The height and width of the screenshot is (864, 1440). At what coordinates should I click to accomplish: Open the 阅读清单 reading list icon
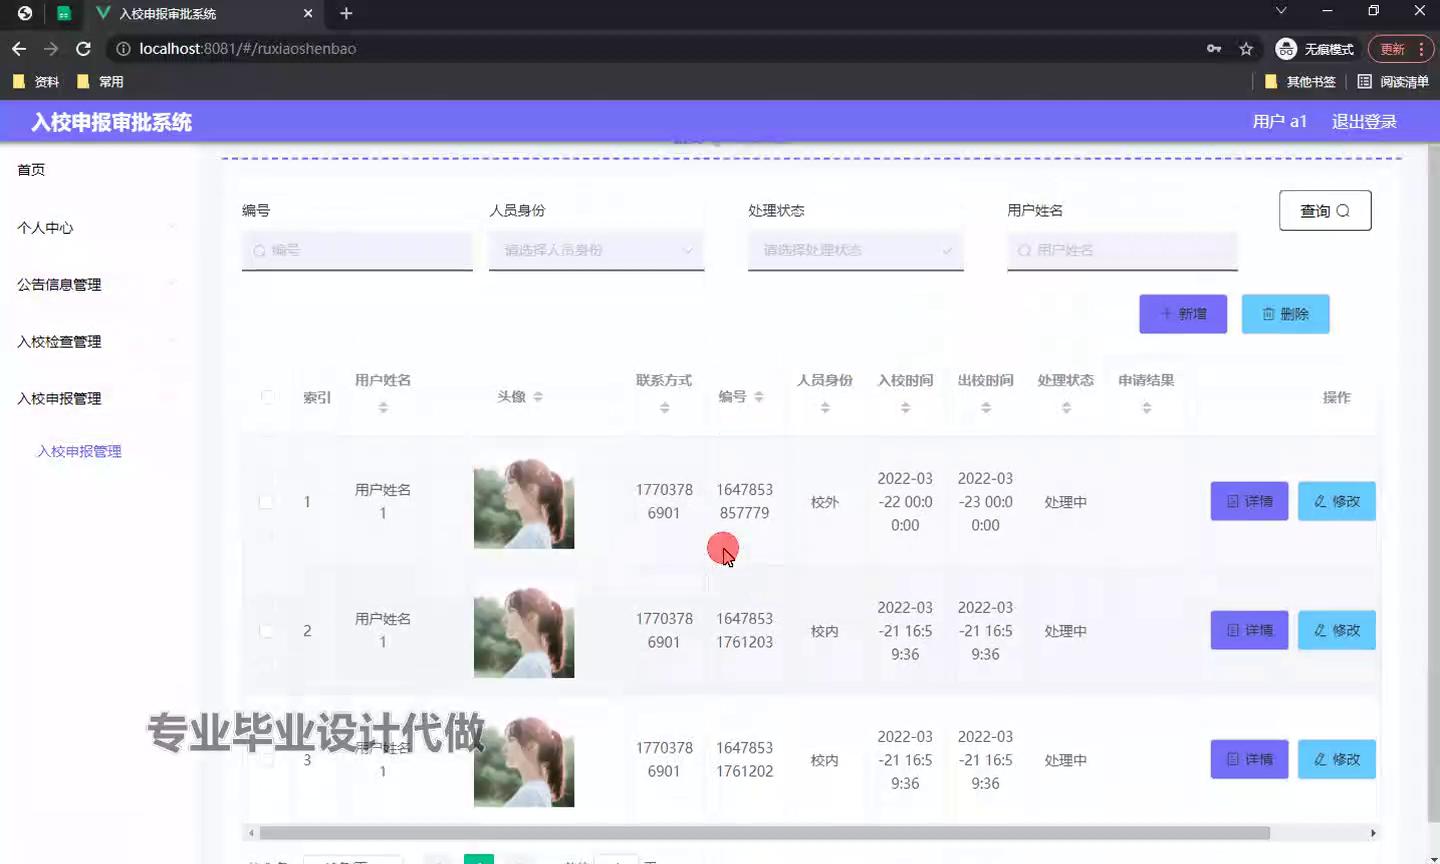[x=1365, y=81]
